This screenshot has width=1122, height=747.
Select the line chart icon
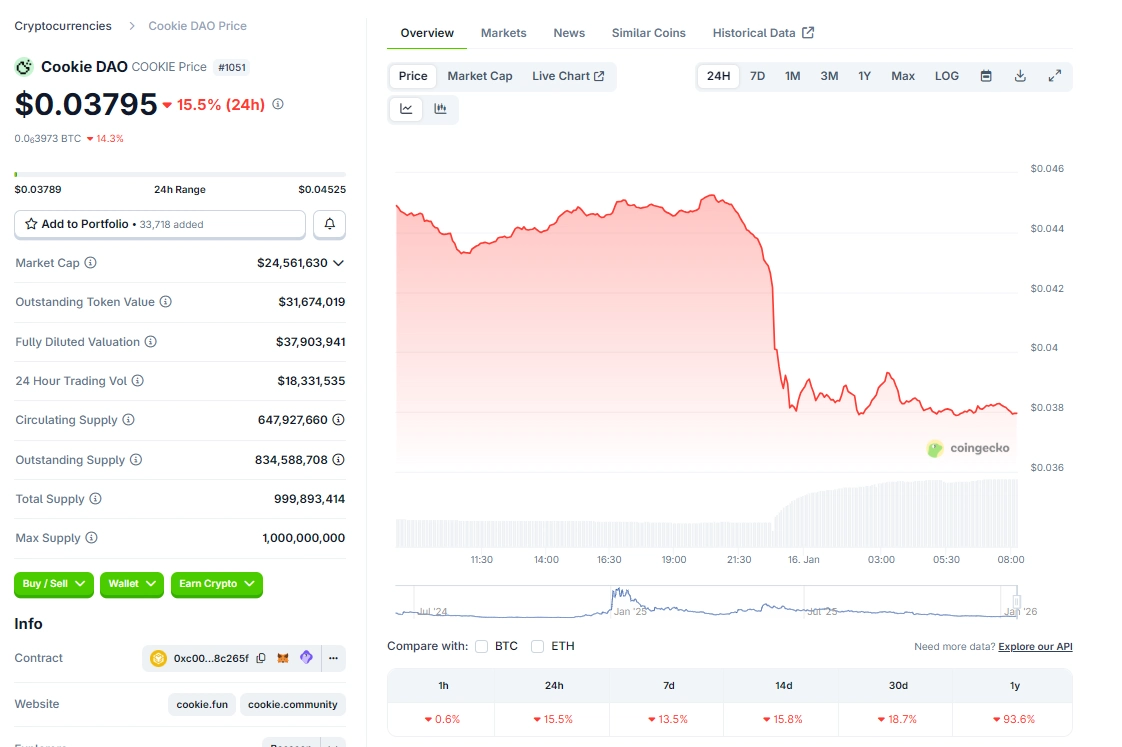[406, 109]
